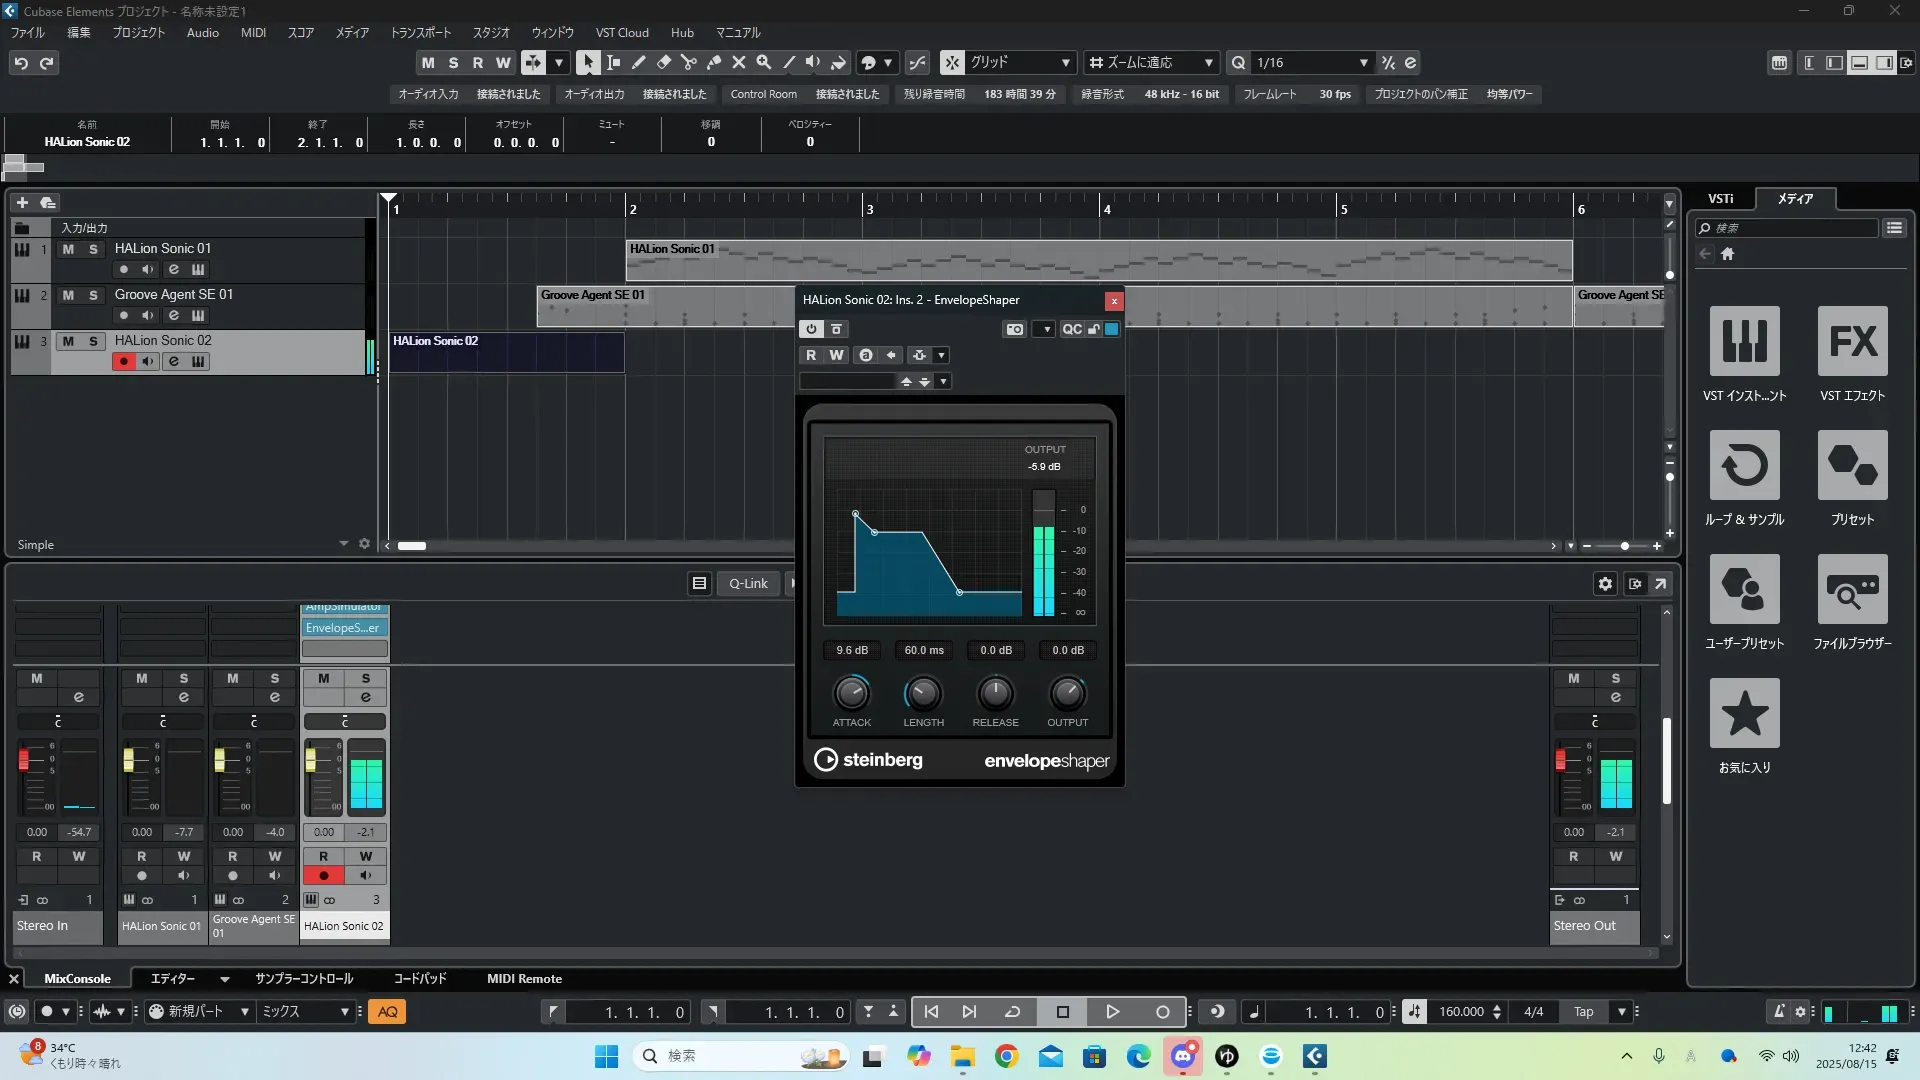Toggle EnvelopeShaper plugin power button
Image resolution: width=1920 pixels, height=1080 pixels.
coord(811,329)
